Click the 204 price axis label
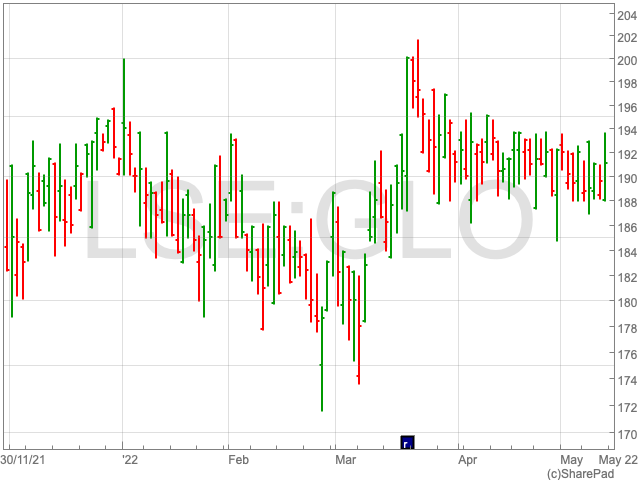Viewport: 640px width, 480px height. coord(626,12)
